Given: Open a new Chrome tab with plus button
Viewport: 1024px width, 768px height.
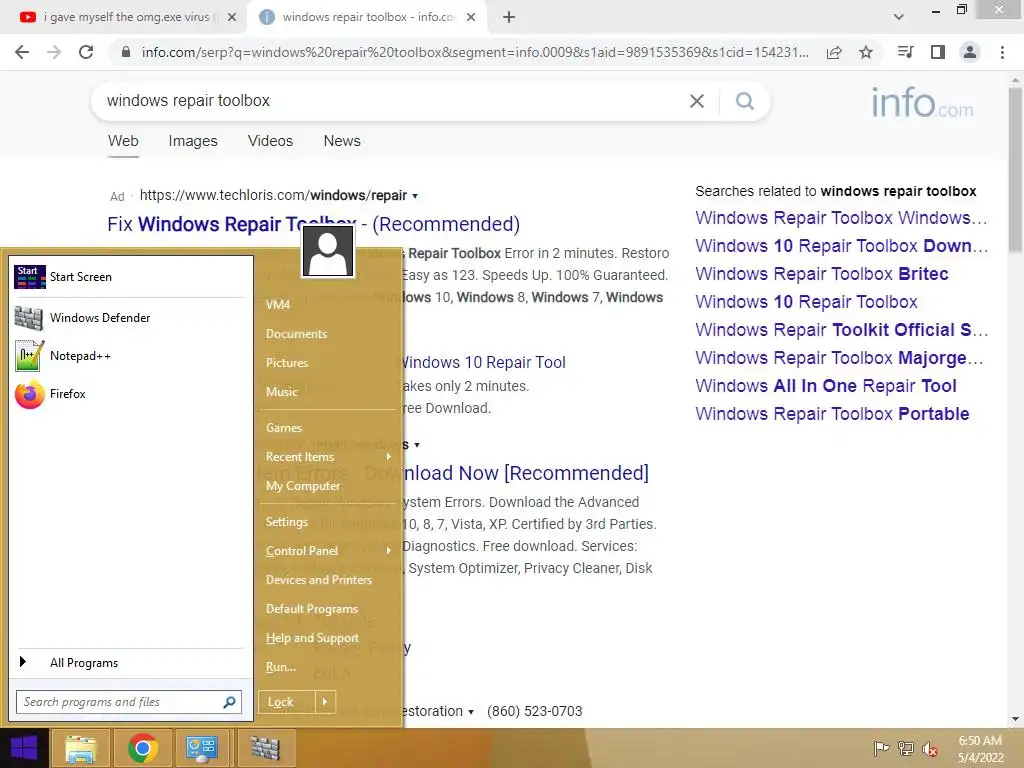Looking at the screenshot, I should tap(509, 17).
